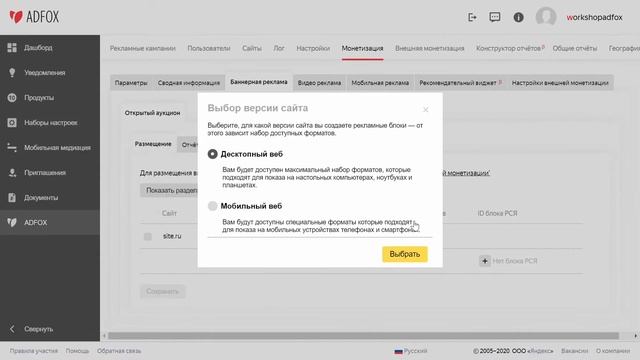Select the Мобильный веб radio option
The width and height of the screenshot is (640, 360).
212,206
